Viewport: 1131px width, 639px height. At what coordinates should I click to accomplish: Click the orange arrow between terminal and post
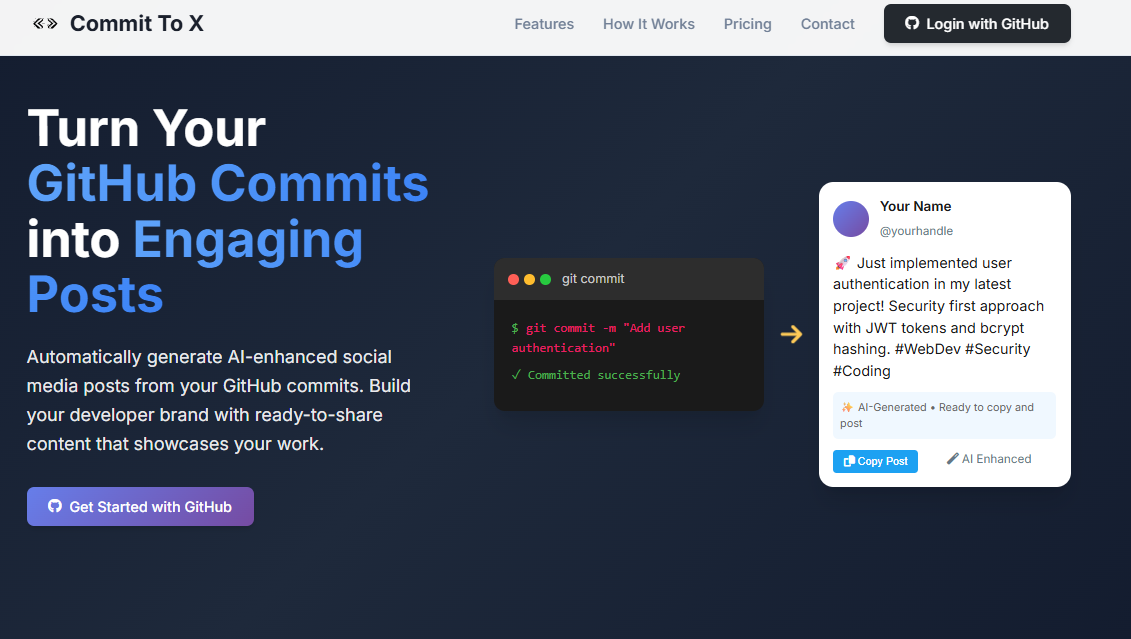(x=792, y=334)
